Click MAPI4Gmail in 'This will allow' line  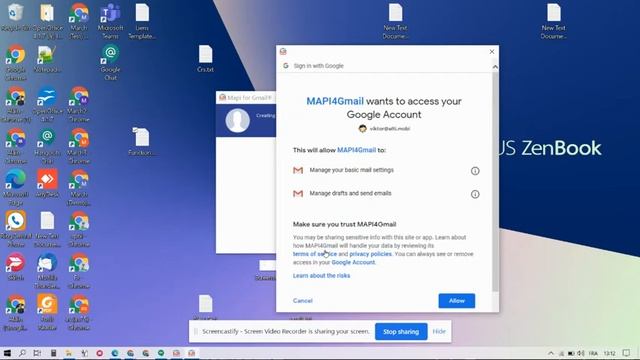pyautogui.click(x=356, y=150)
